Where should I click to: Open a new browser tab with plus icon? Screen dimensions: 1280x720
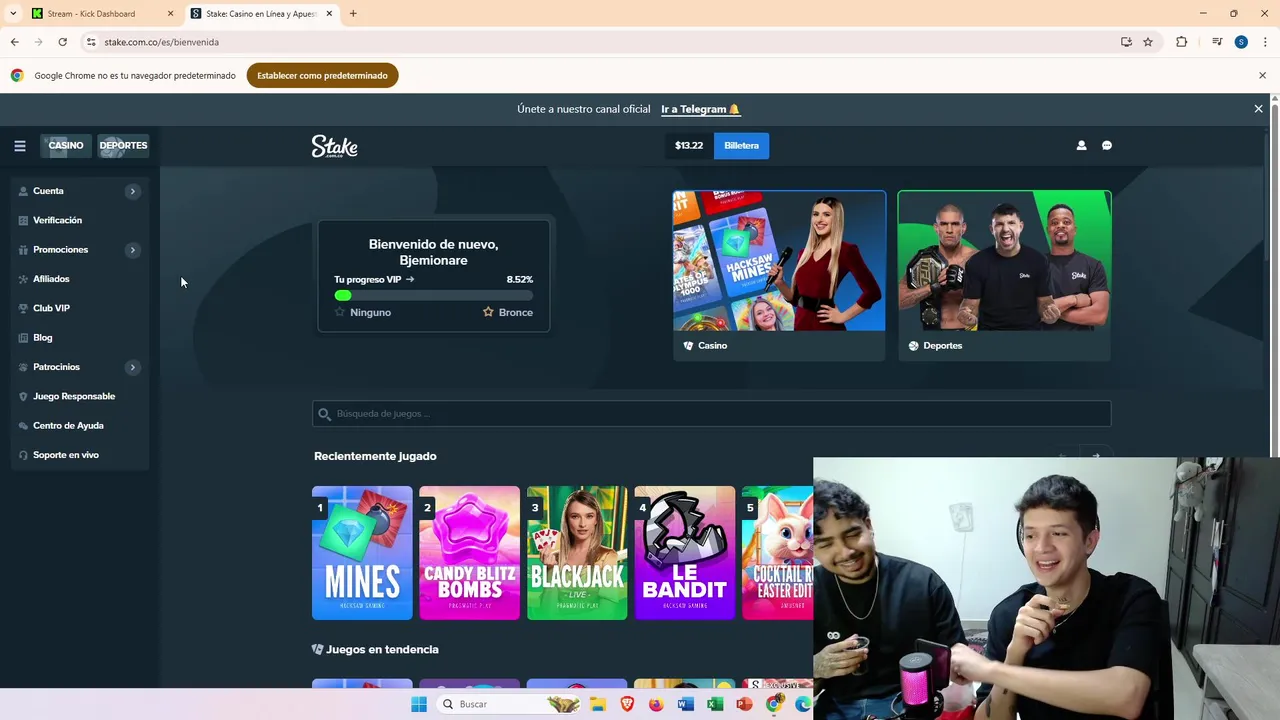(x=353, y=14)
